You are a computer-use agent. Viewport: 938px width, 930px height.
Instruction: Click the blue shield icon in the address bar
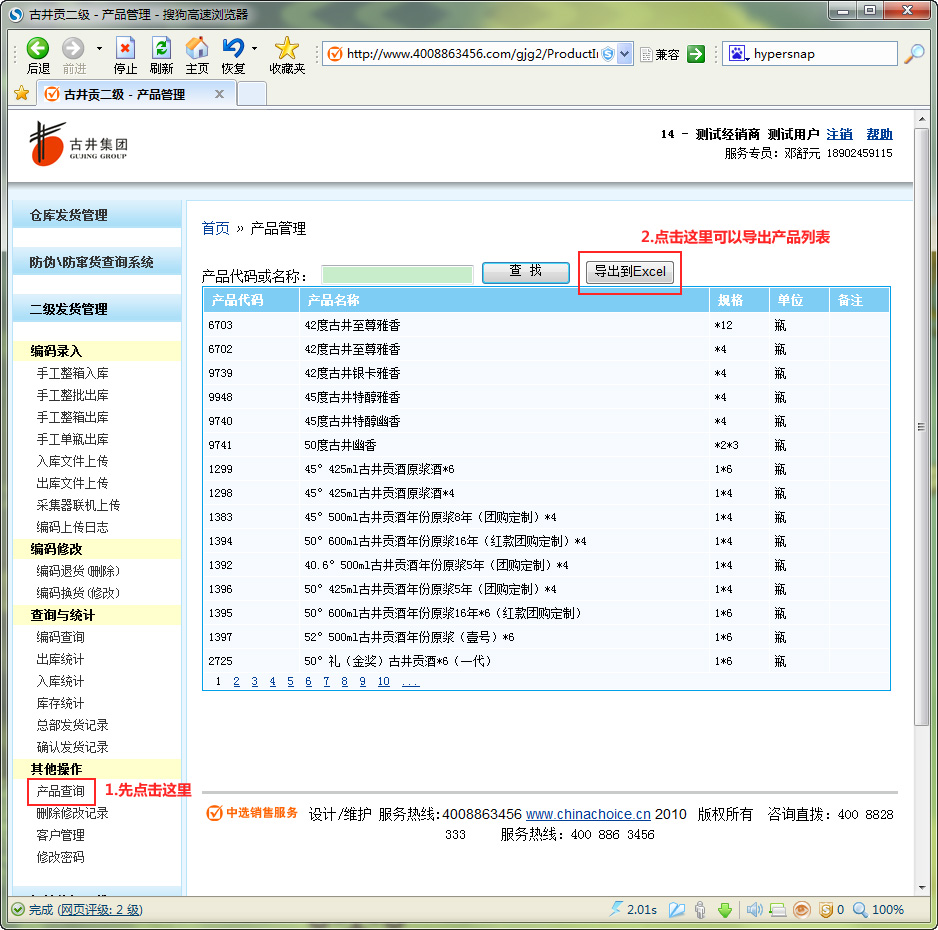(608, 54)
